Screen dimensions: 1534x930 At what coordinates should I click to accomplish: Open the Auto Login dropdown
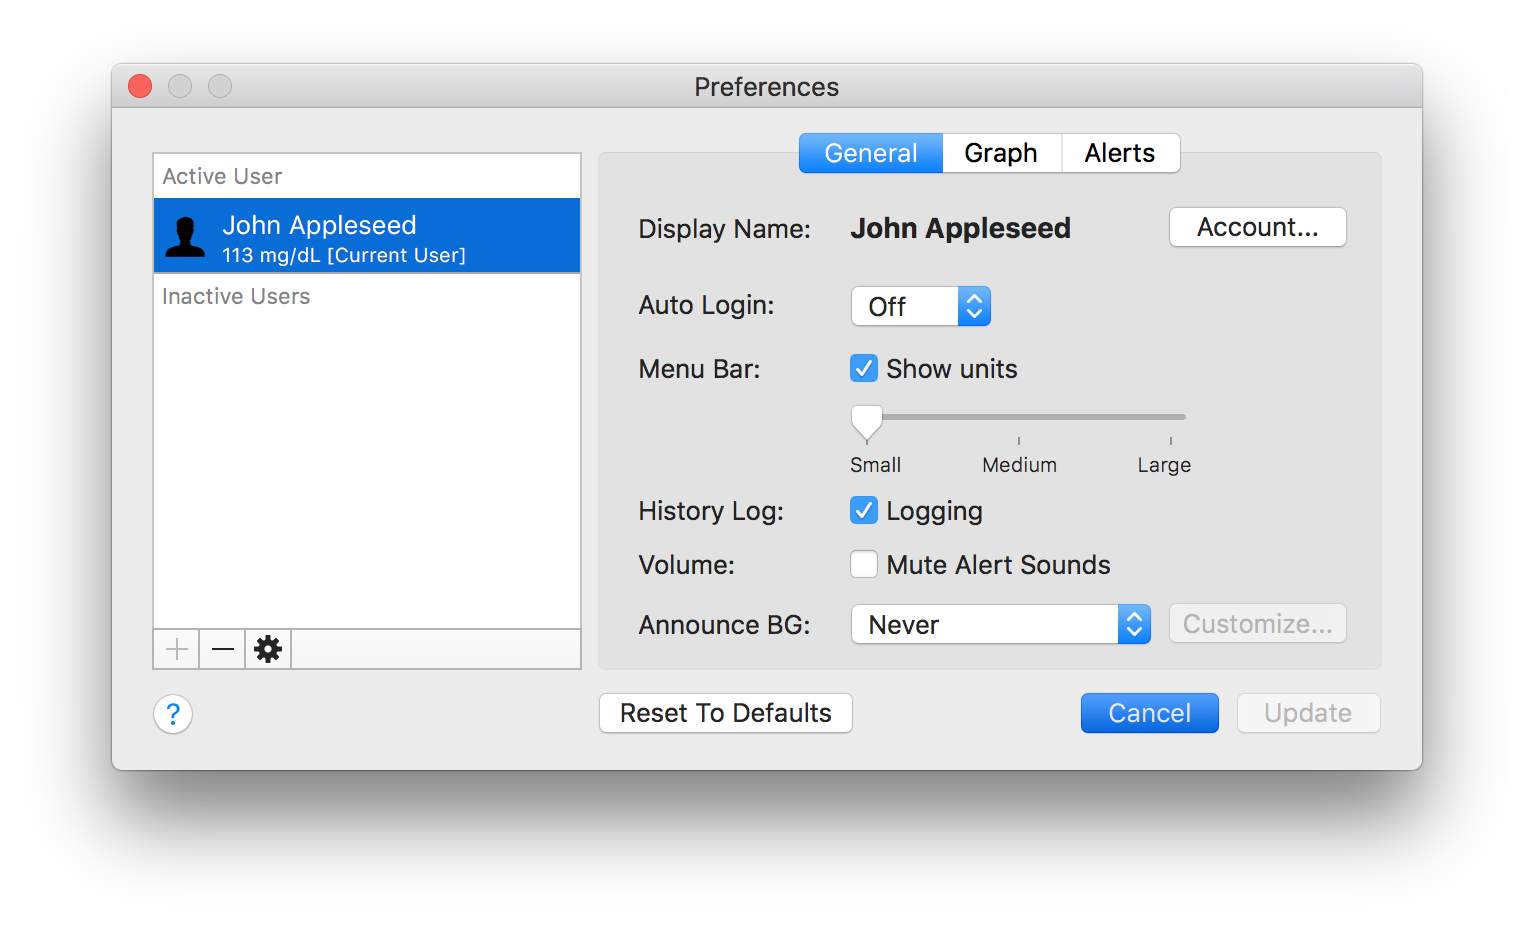920,306
